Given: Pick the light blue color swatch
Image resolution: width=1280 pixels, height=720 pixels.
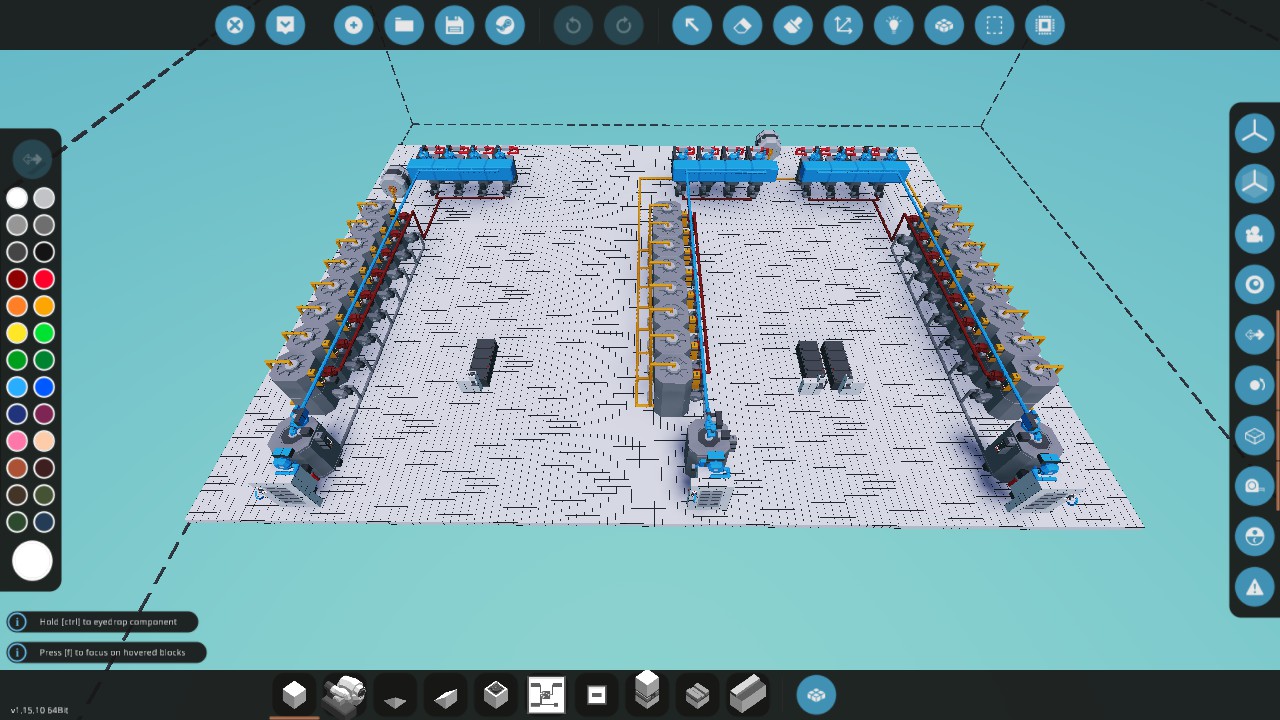Looking at the screenshot, I should coord(17,387).
